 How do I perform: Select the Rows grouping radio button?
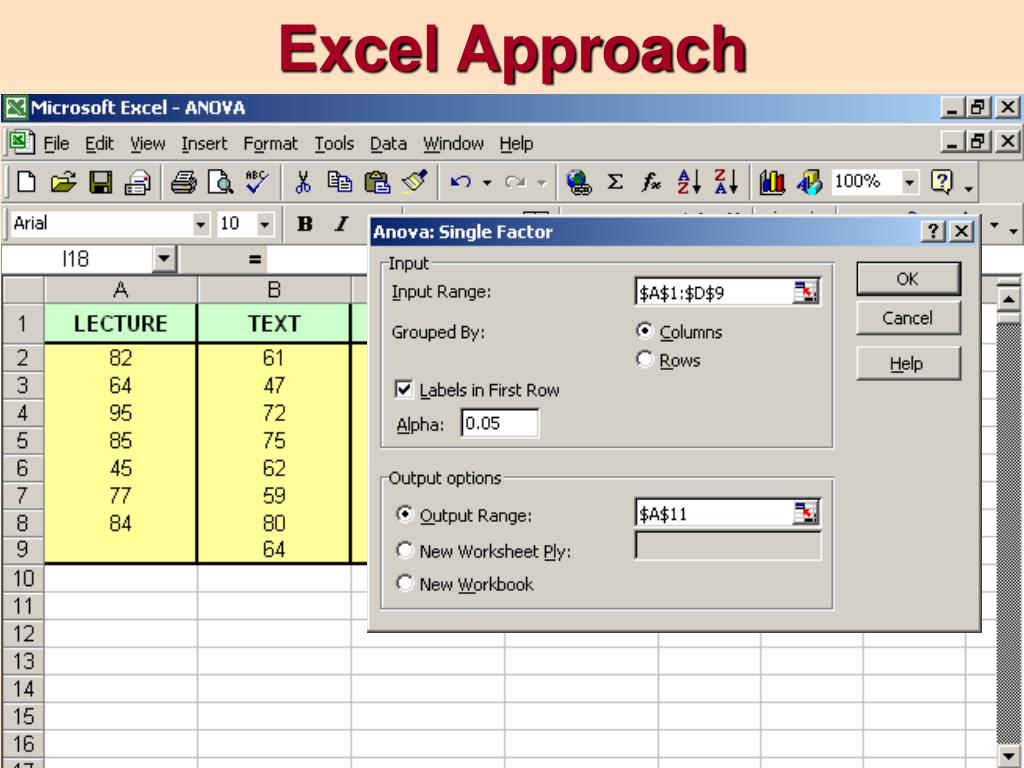(645, 359)
